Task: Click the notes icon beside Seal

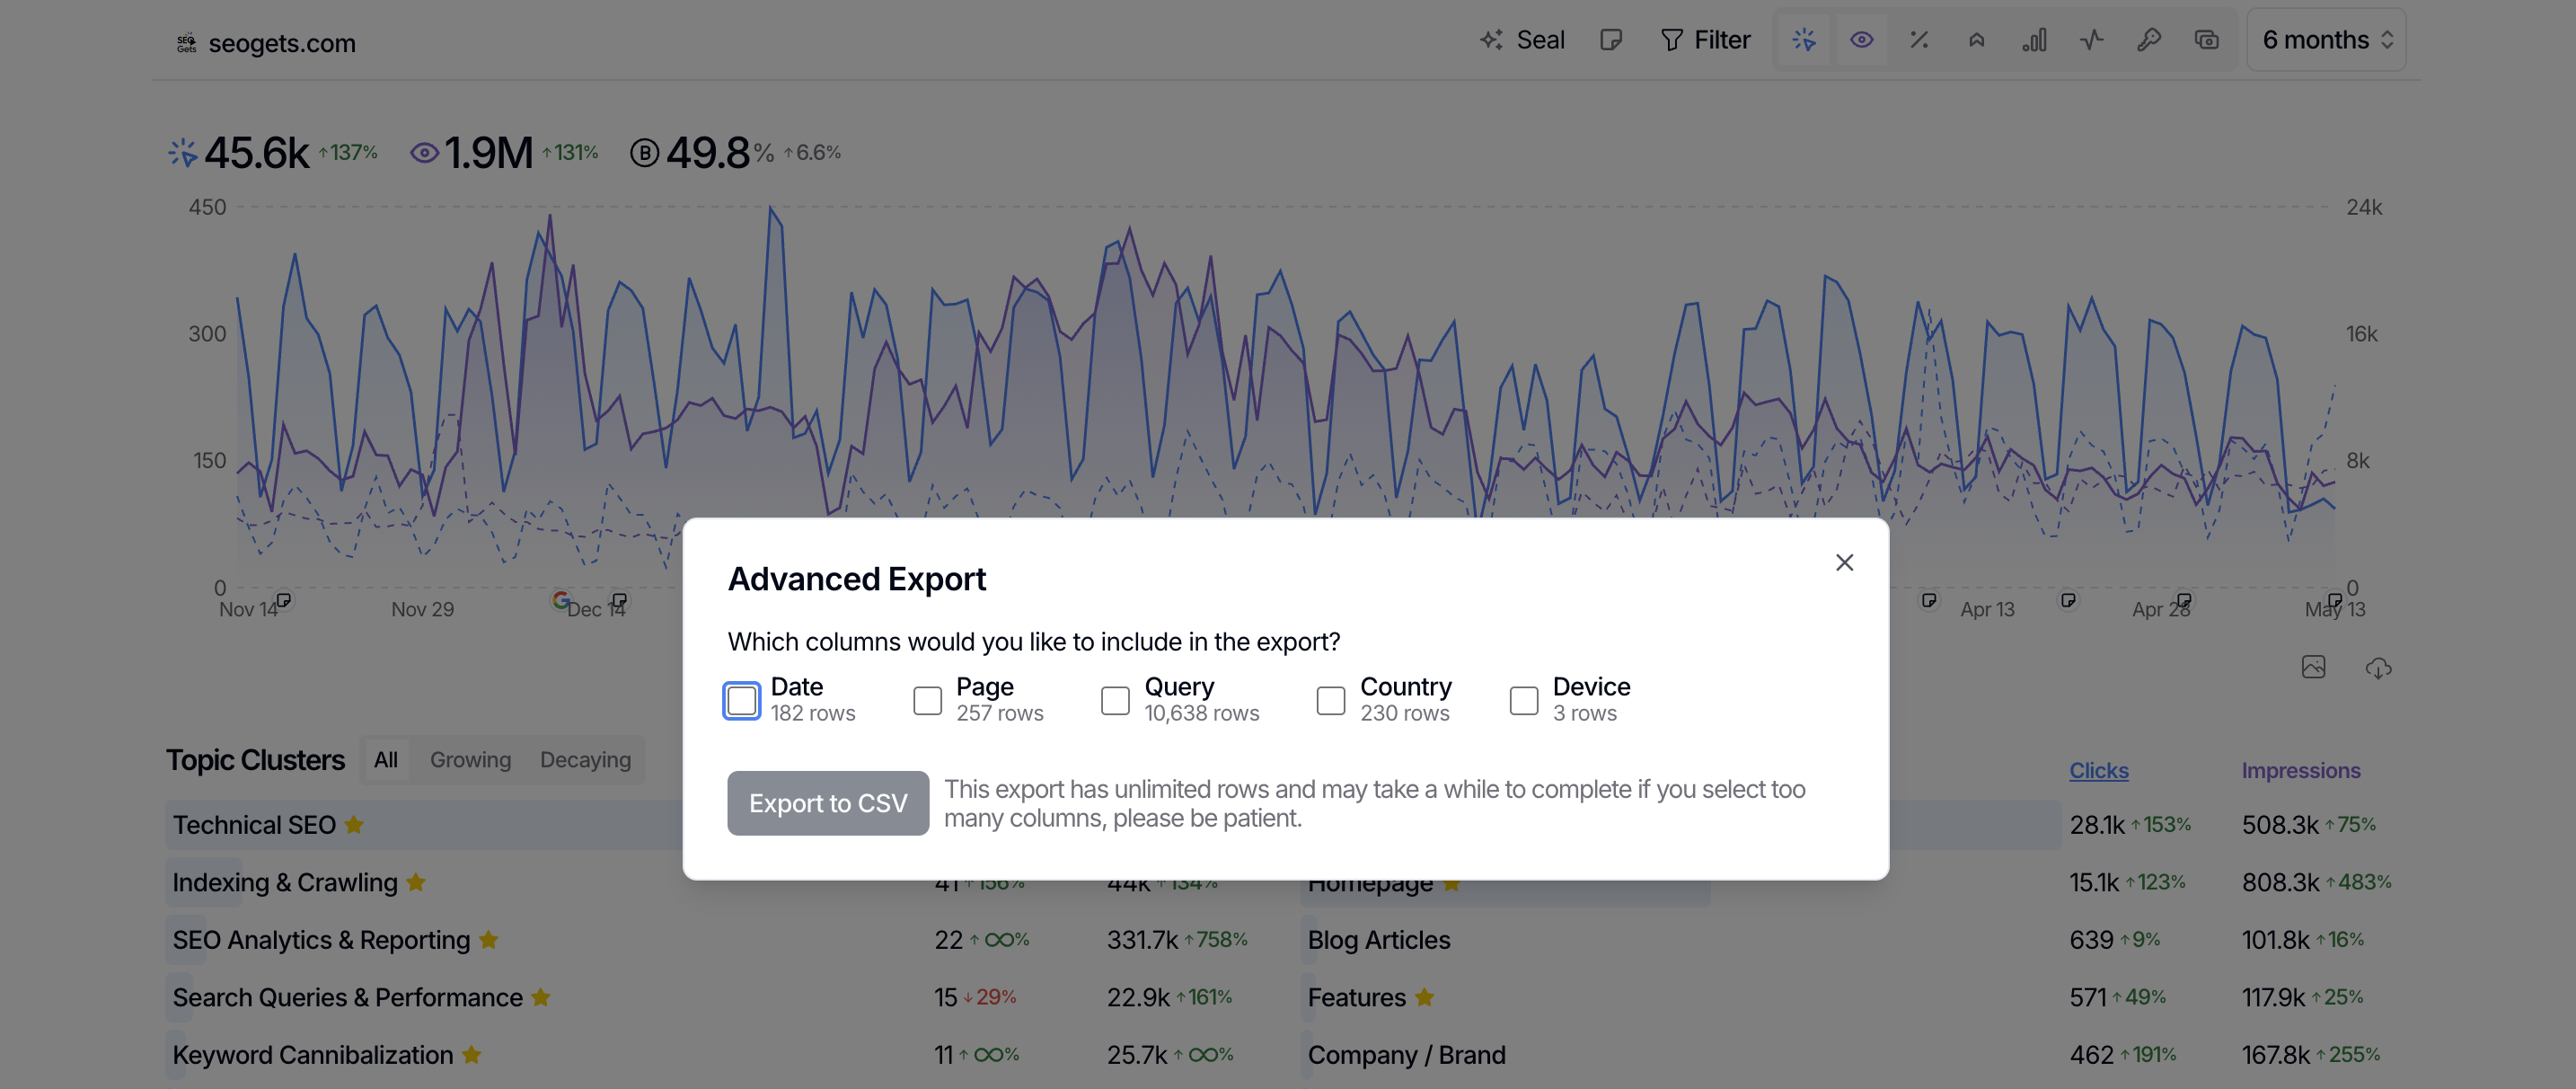Action: (1610, 40)
